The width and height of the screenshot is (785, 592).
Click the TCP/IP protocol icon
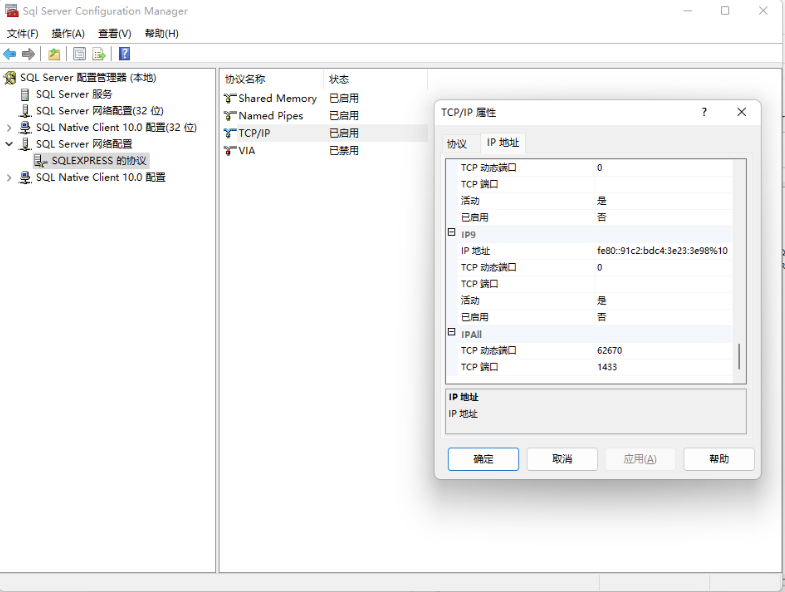230,133
